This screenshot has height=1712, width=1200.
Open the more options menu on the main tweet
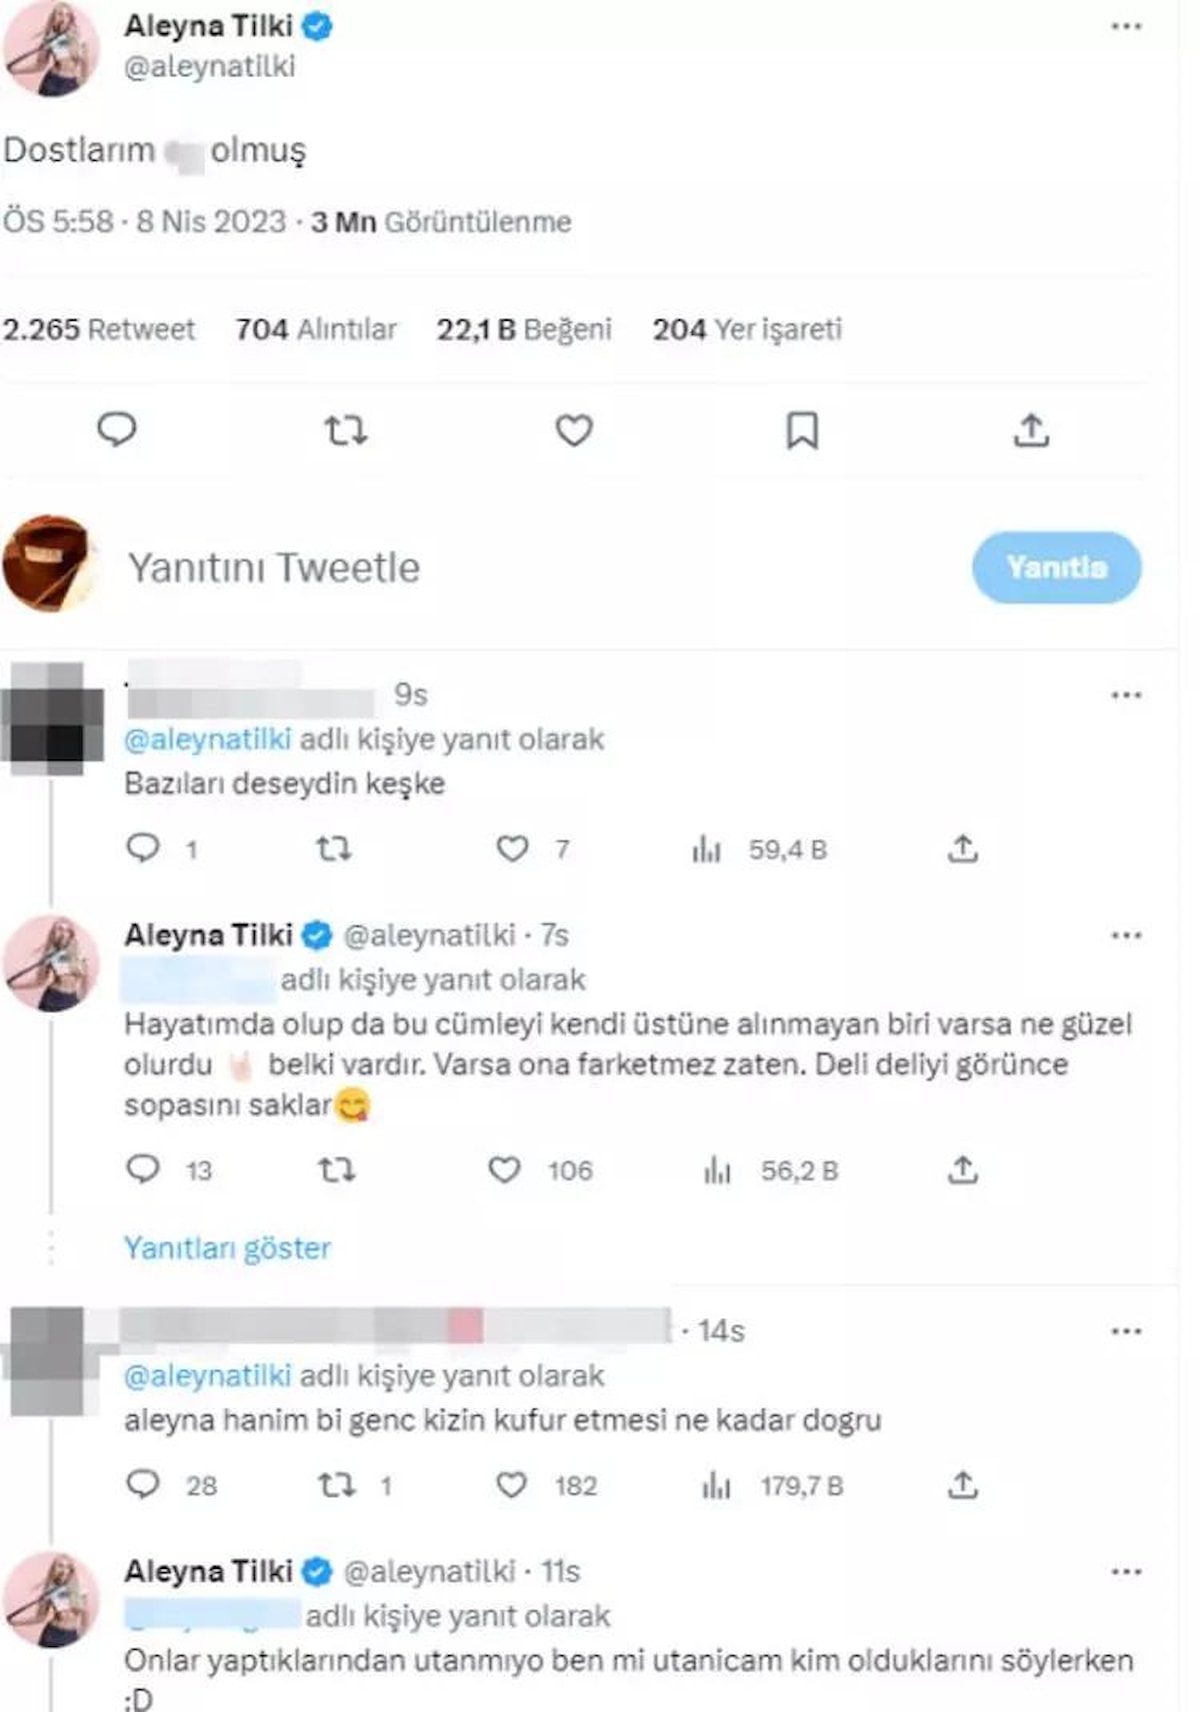click(x=1127, y=27)
